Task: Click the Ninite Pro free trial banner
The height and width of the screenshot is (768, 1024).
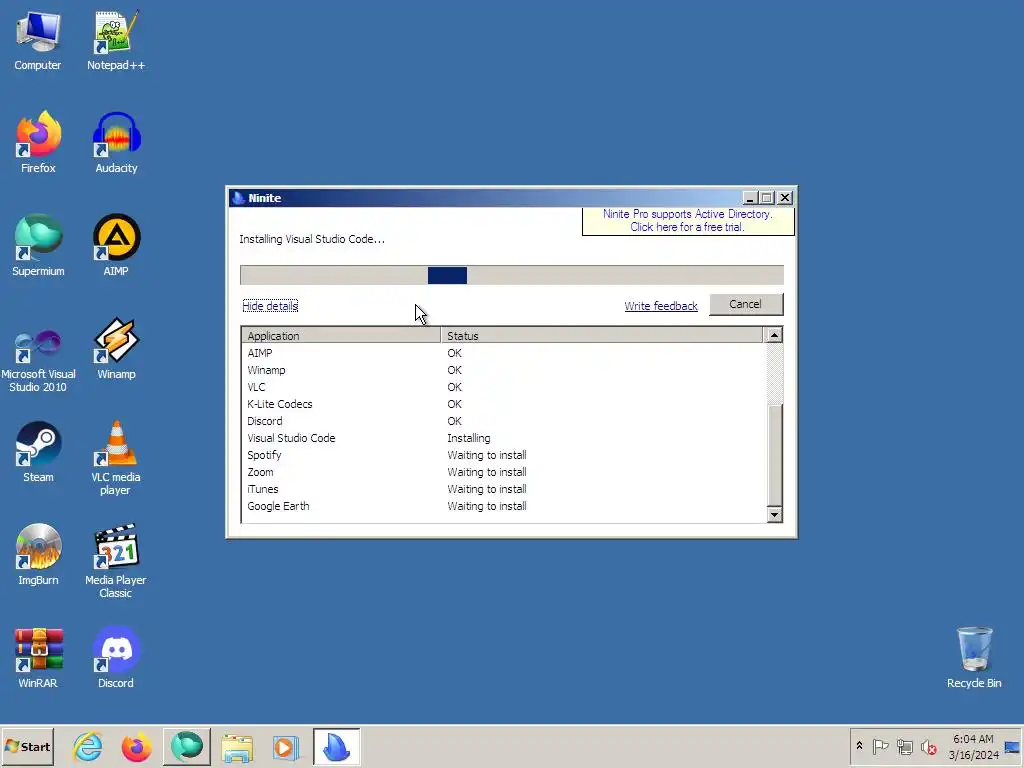Action: click(x=688, y=221)
